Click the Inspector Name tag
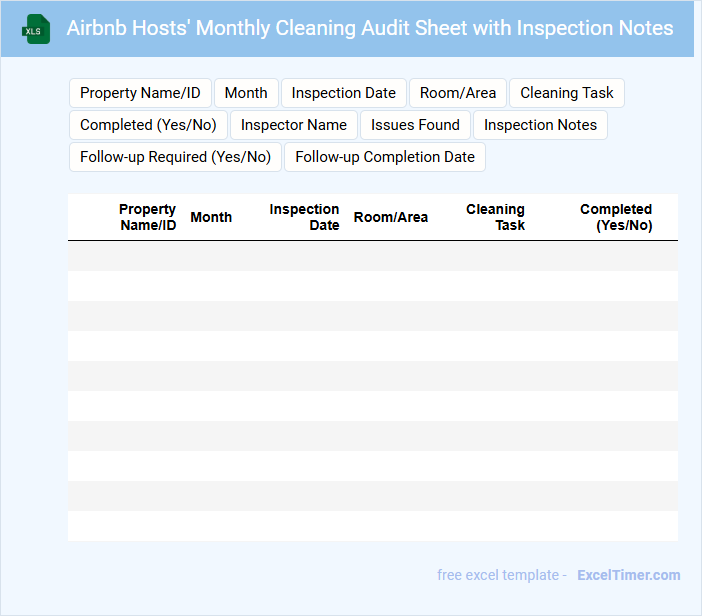This screenshot has width=702, height=616. coord(294,125)
